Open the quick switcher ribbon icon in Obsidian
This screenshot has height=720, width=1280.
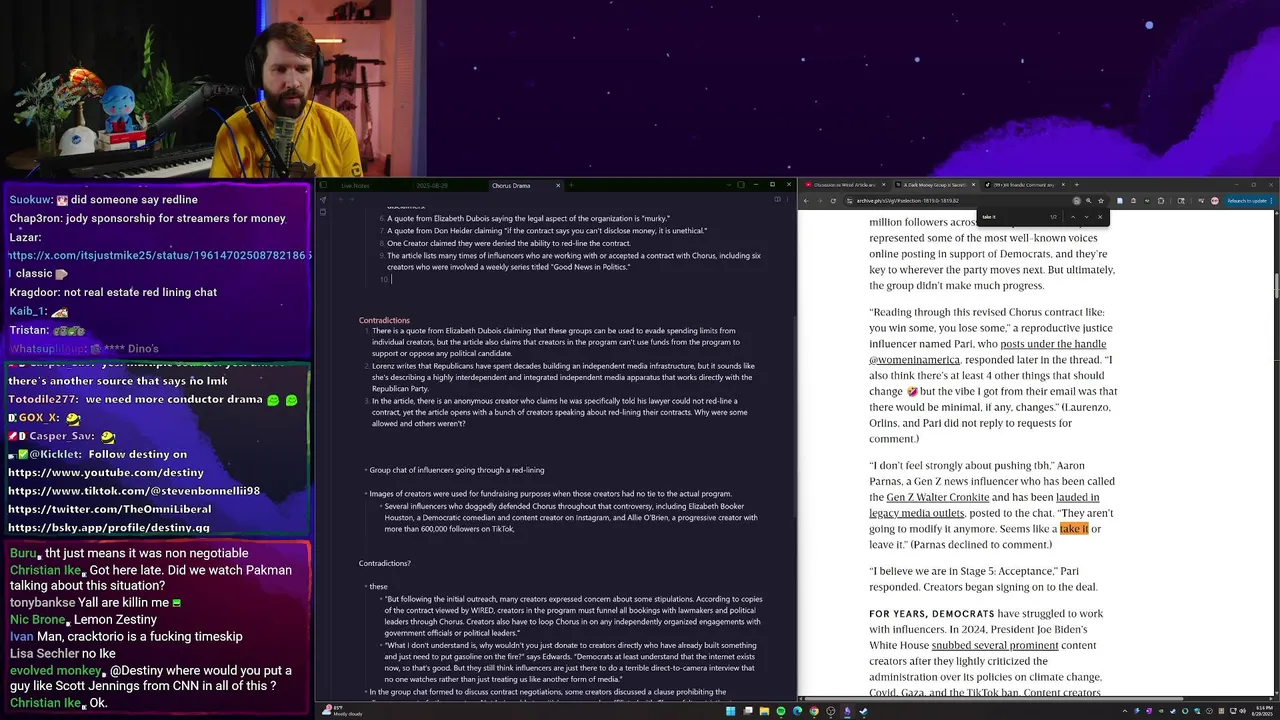pos(323,199)
